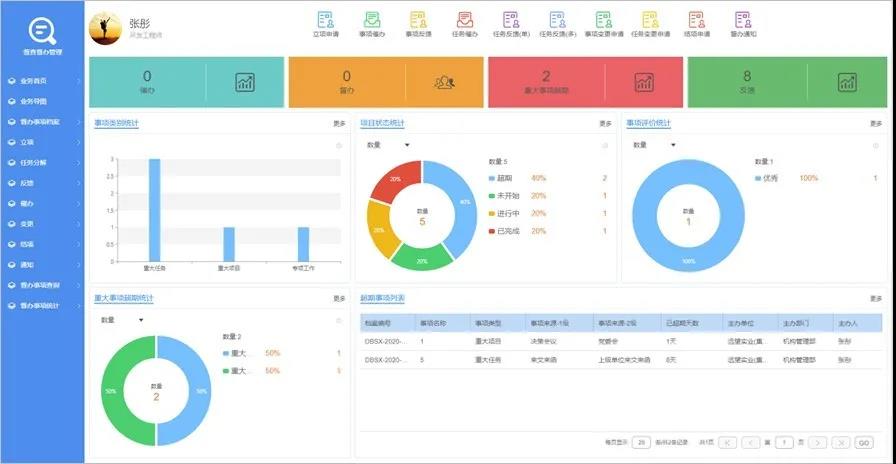Click the page number input field
Viewport: 896px width, 464px height.
point(786,442)
